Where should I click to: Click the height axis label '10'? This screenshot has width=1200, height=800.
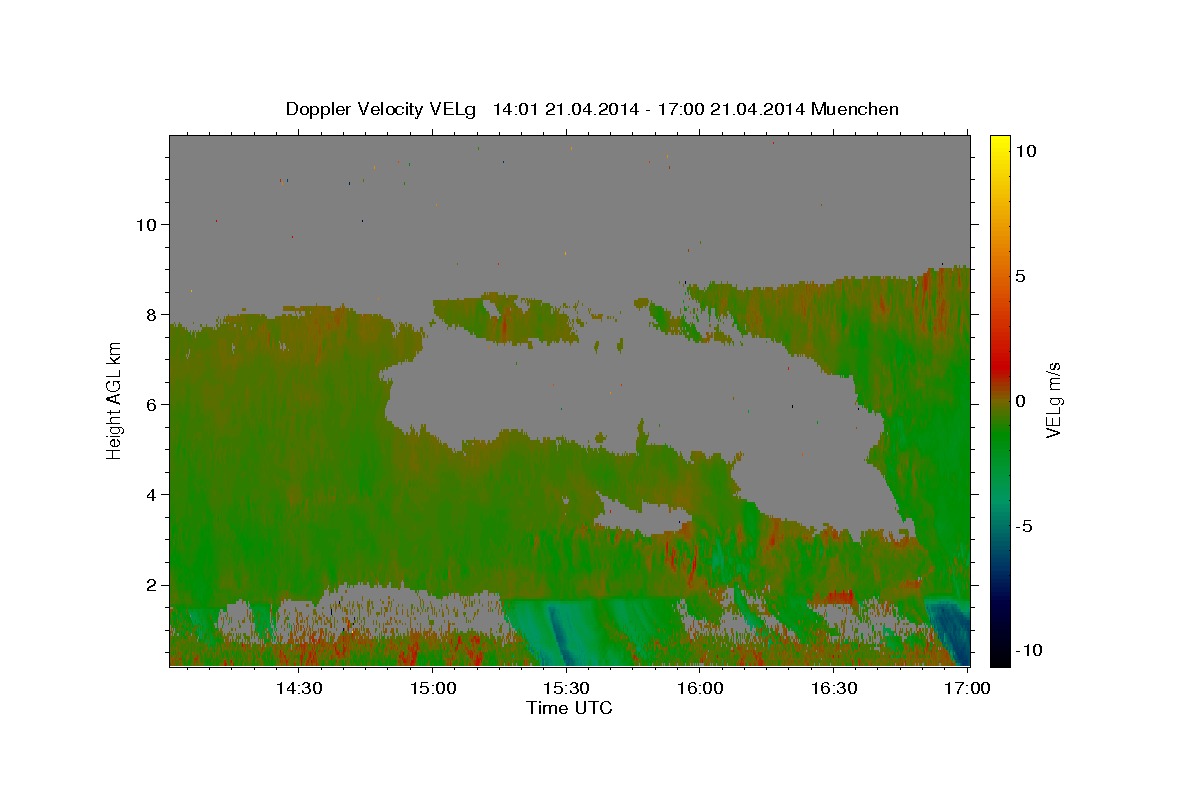click(x=146, y=224)
